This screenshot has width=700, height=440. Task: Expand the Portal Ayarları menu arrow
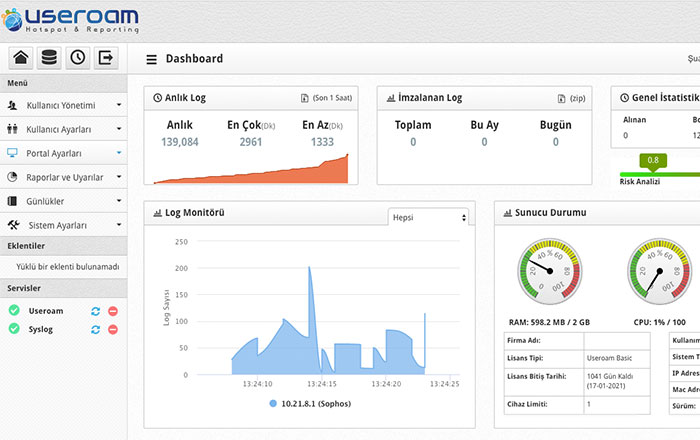click(x=119, y=153)
